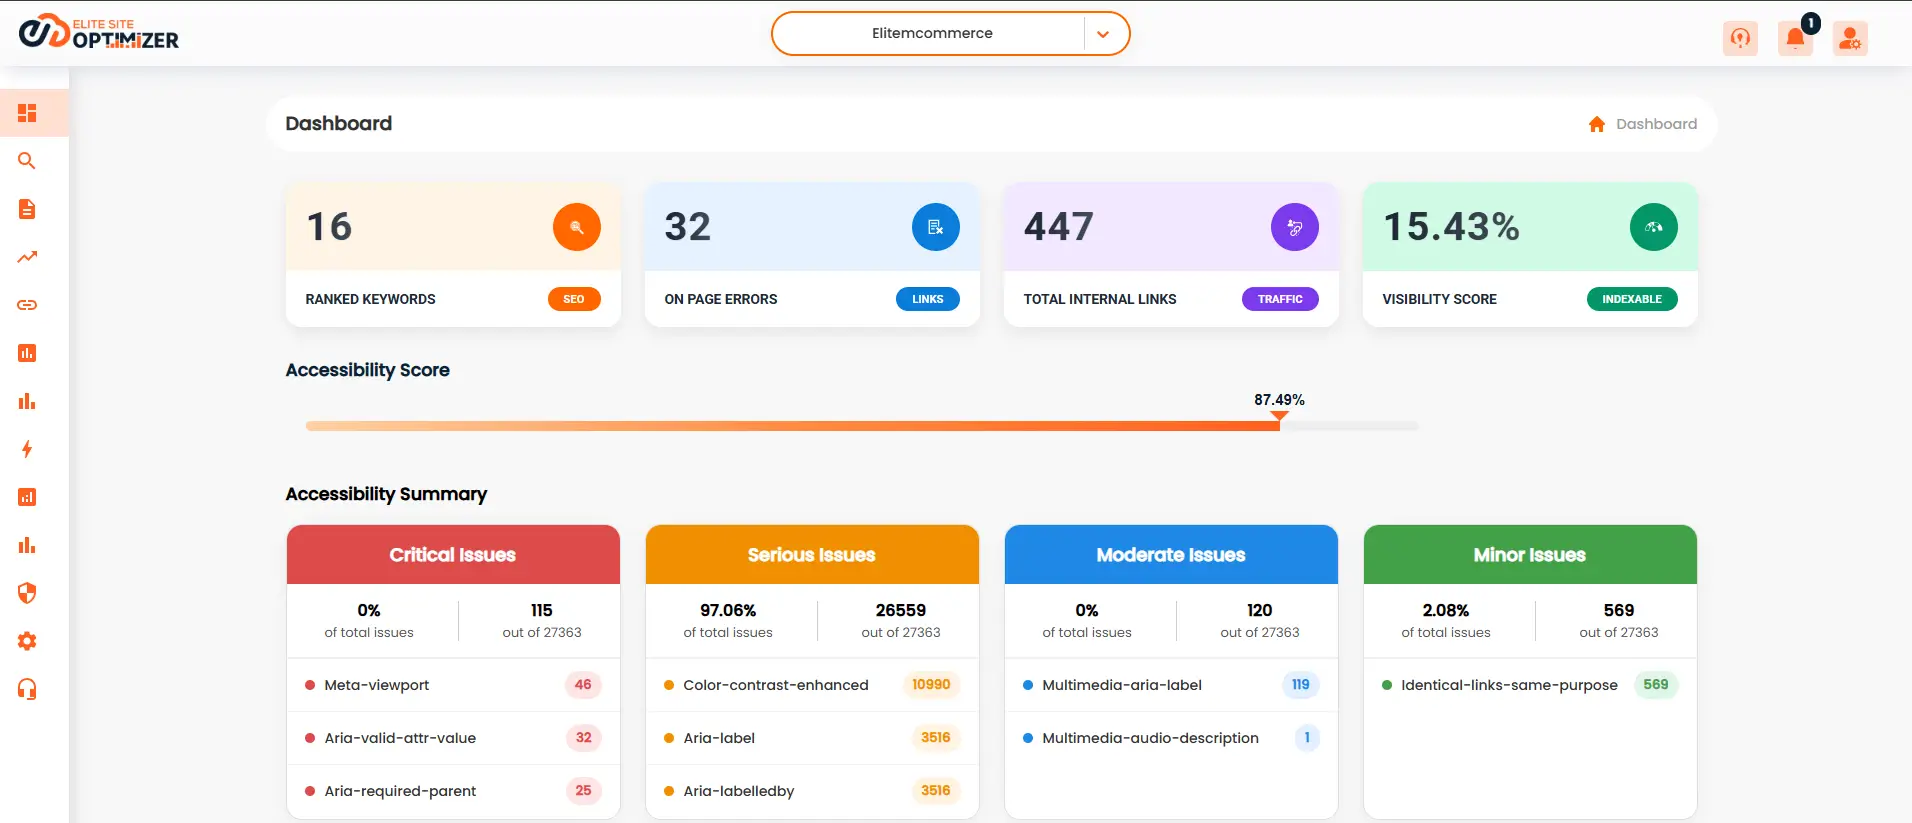1912x823 pixels.
Task: Open the Dashboard grid icon in sidebar
Action: (27, 113)
